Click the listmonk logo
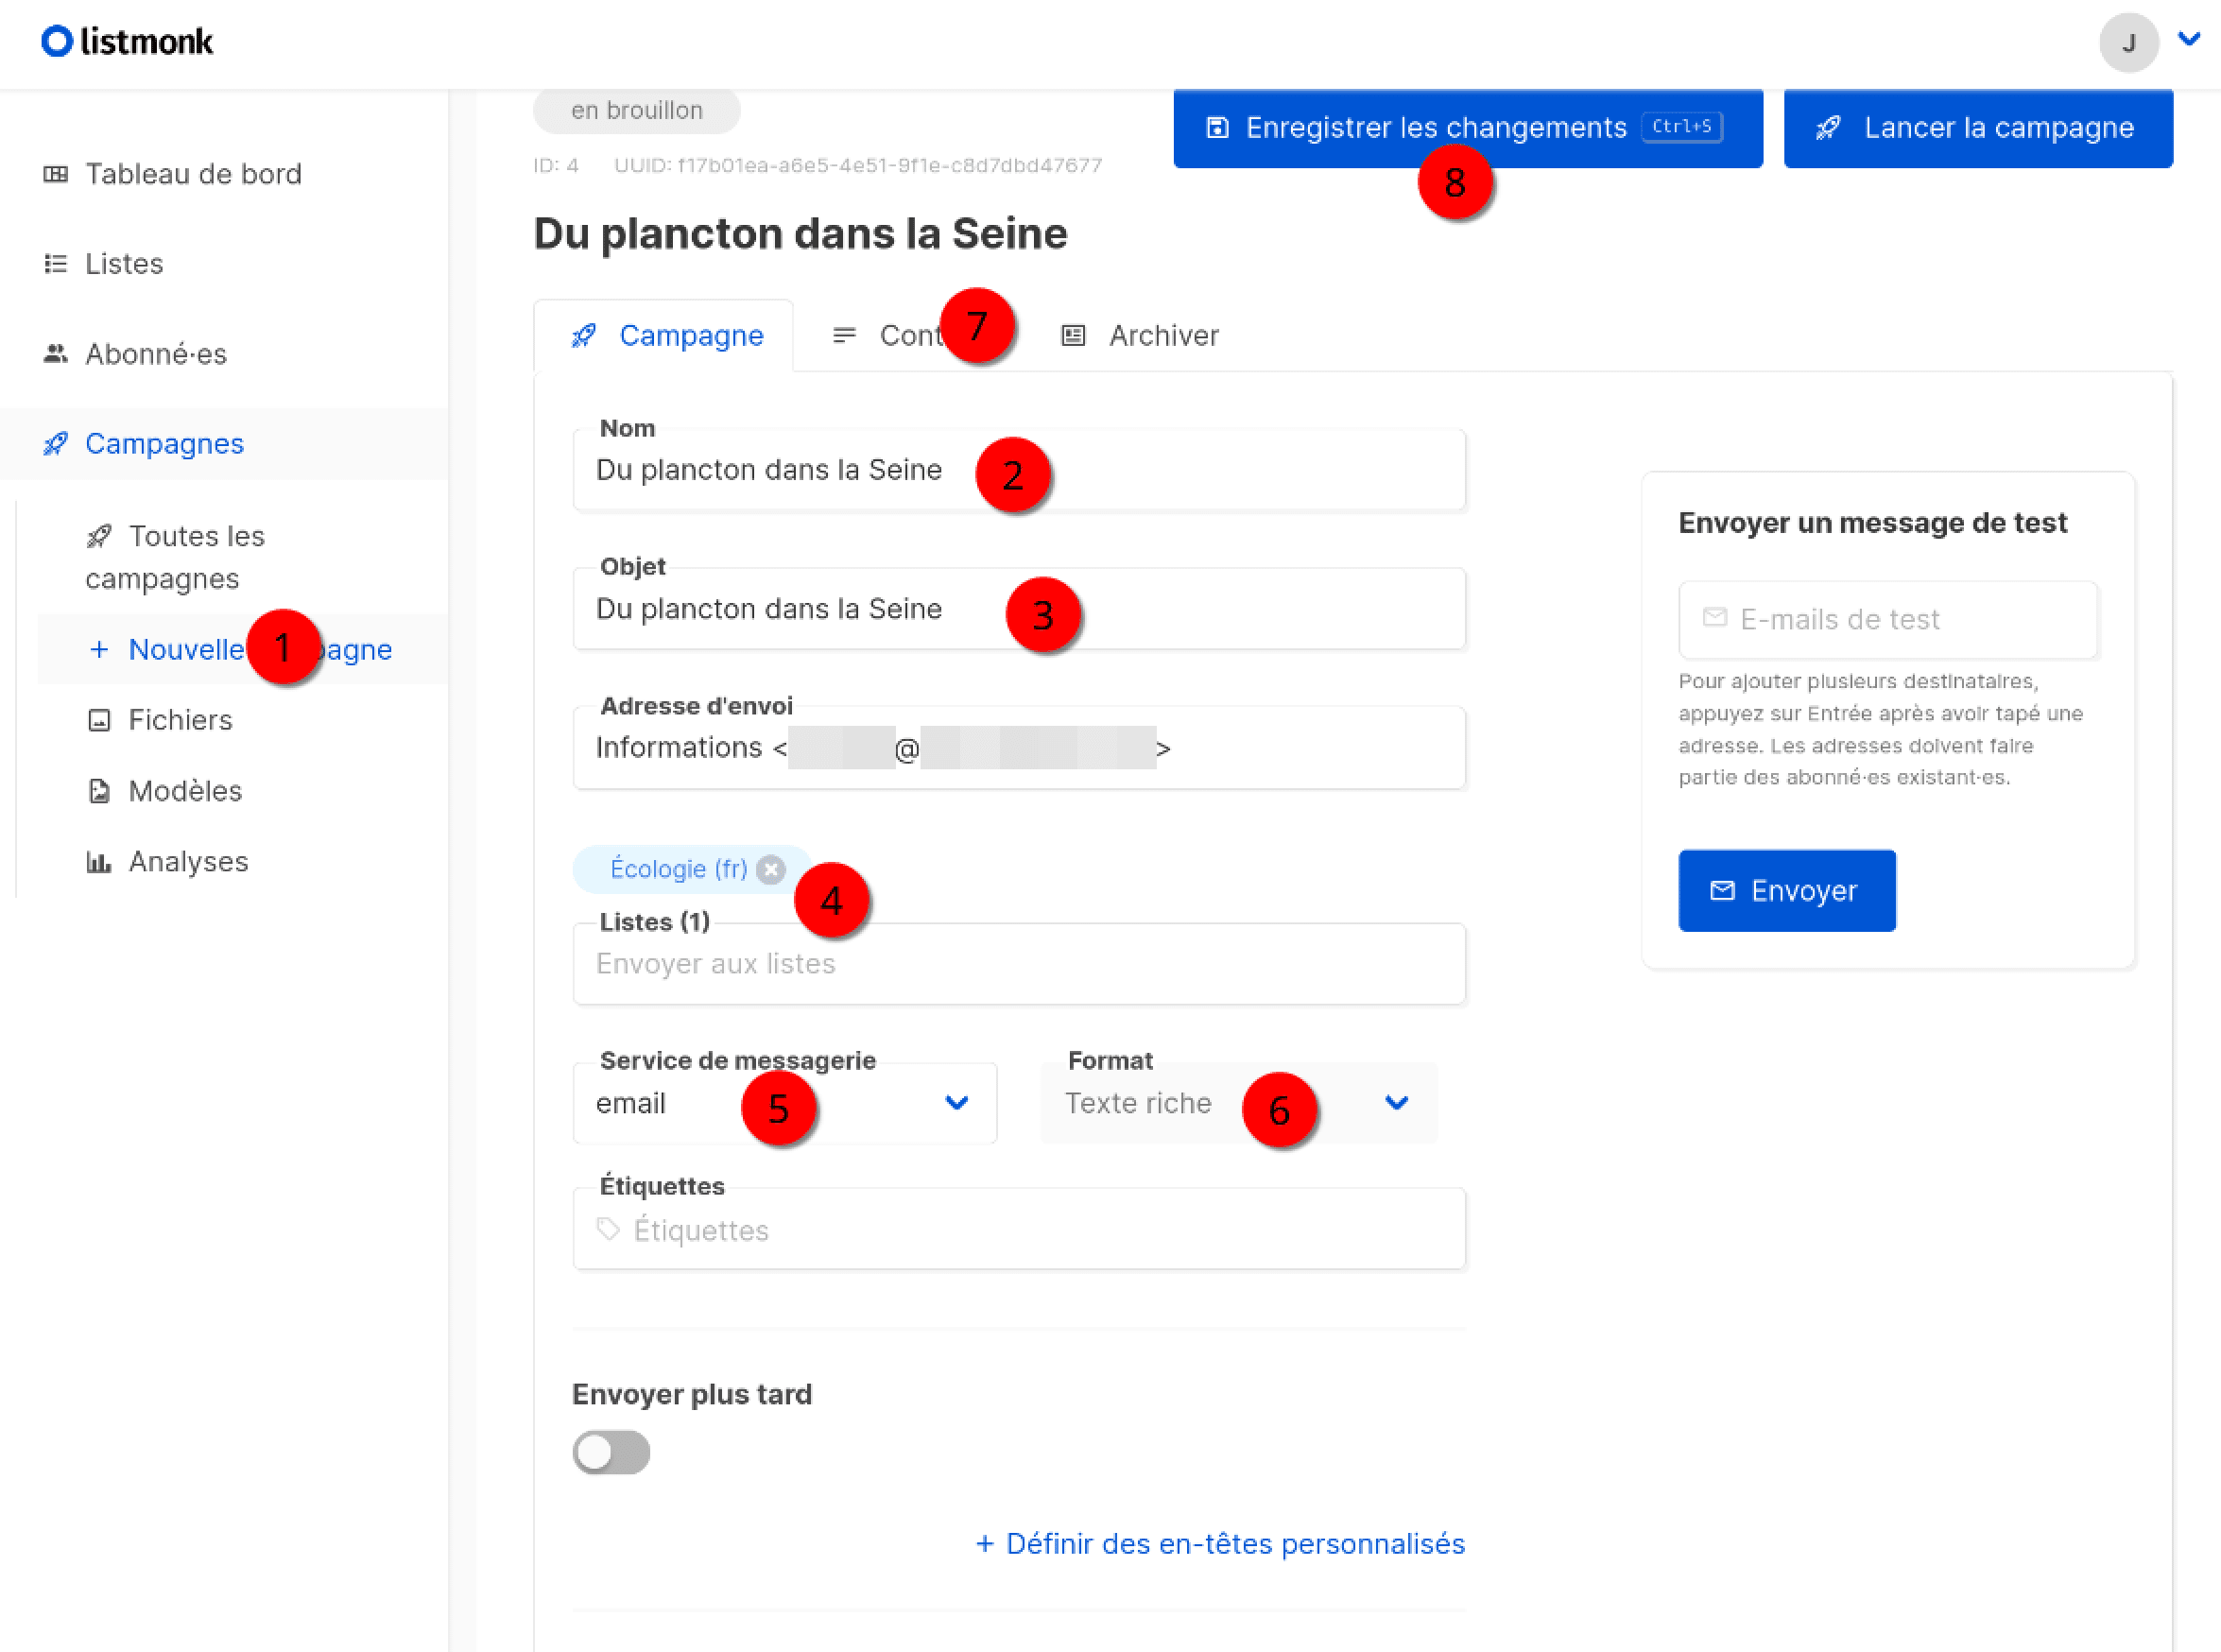 (126, 41)
